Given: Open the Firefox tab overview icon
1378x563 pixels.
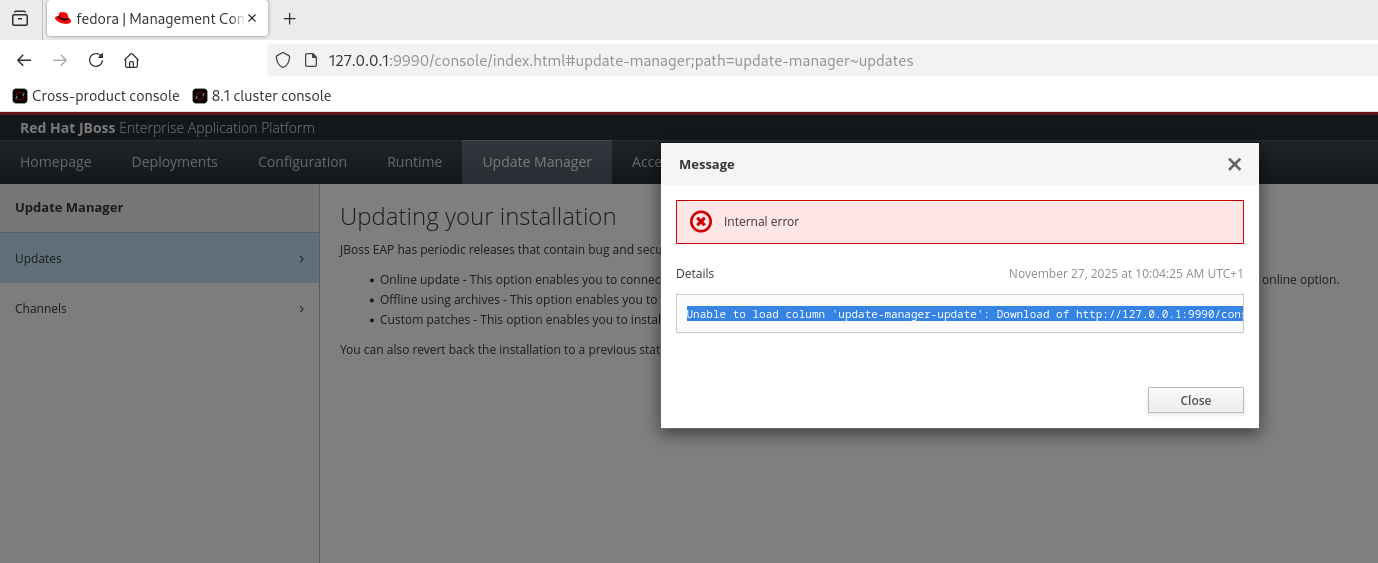Looking at the screenshot, I should click(x=20, y=18).
